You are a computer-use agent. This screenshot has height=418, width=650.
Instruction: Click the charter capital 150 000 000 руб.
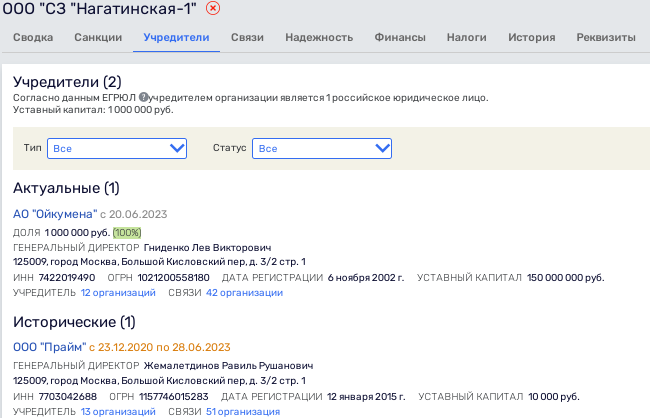(565, 277)
